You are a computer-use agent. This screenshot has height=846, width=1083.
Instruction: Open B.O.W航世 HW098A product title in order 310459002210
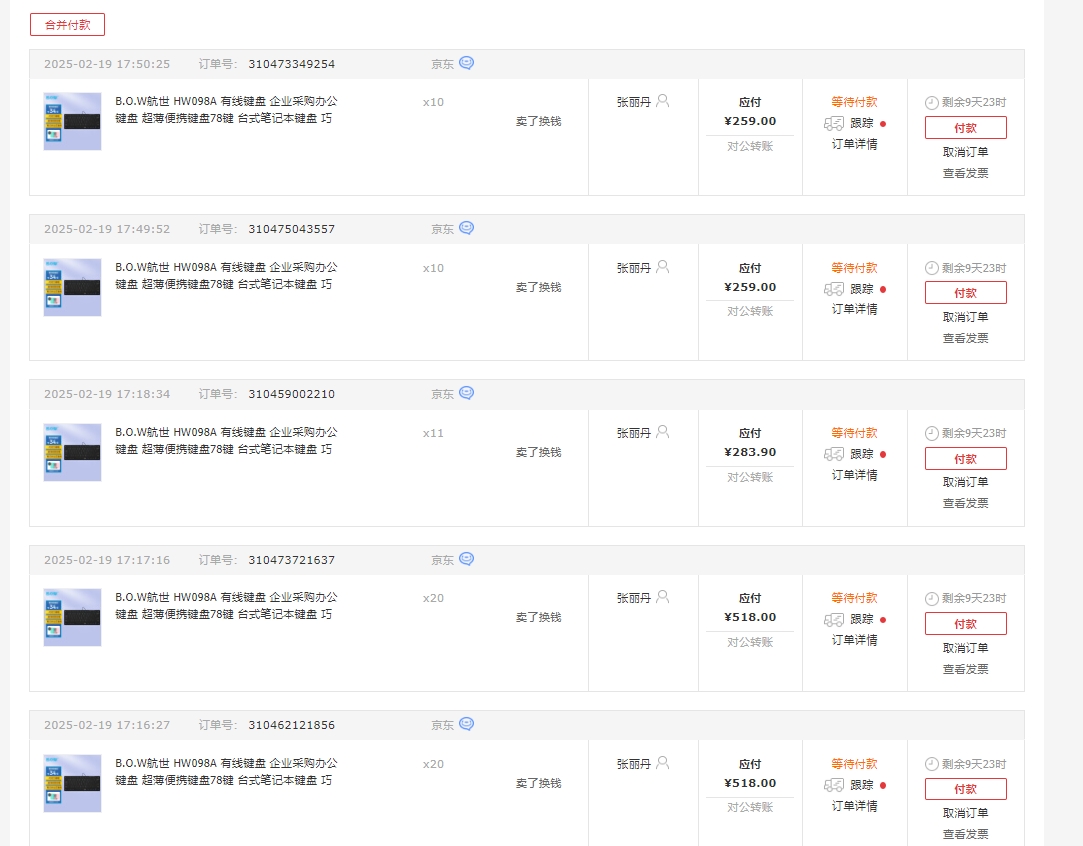pos(226,441)
